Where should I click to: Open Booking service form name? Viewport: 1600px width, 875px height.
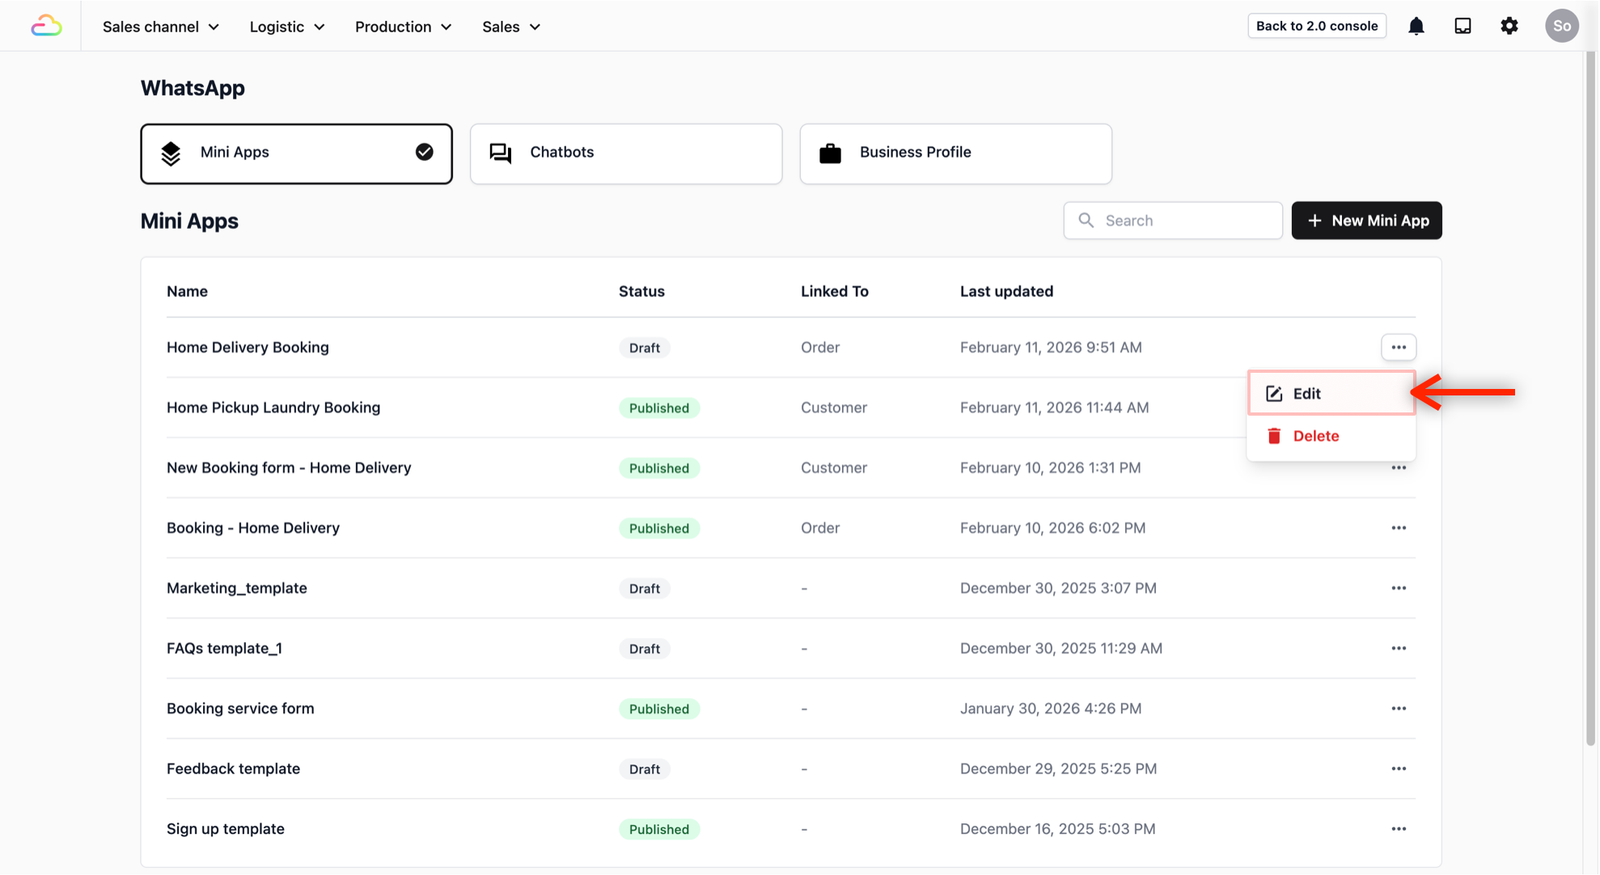click(x=240, y=708)
